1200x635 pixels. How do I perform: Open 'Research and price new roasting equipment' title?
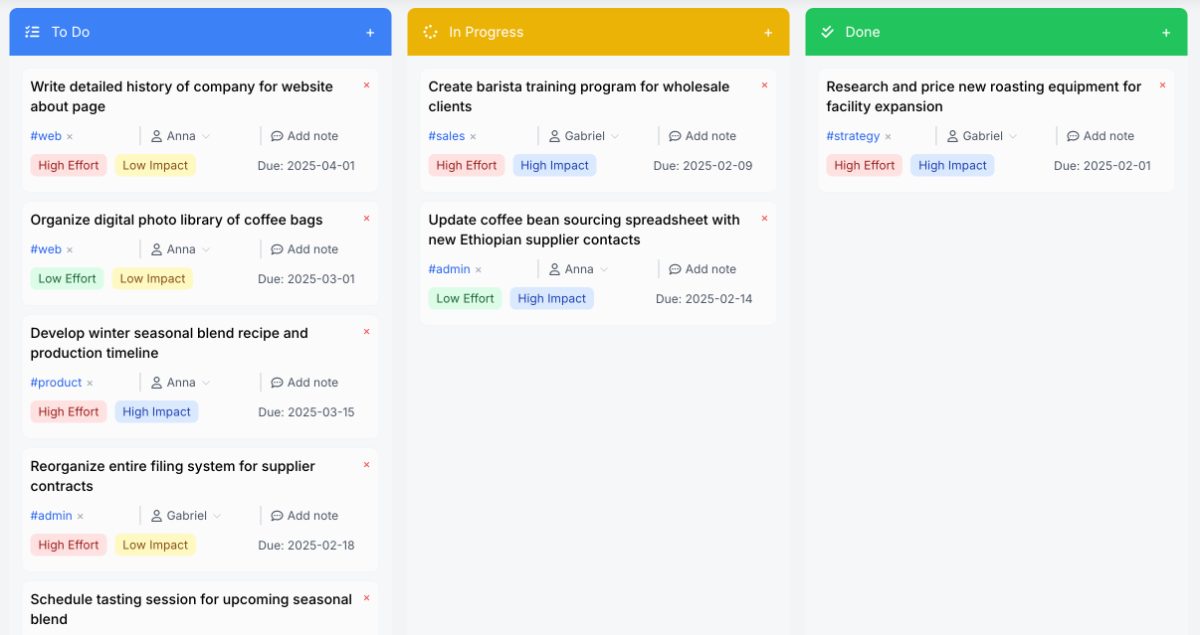[984, 97]
